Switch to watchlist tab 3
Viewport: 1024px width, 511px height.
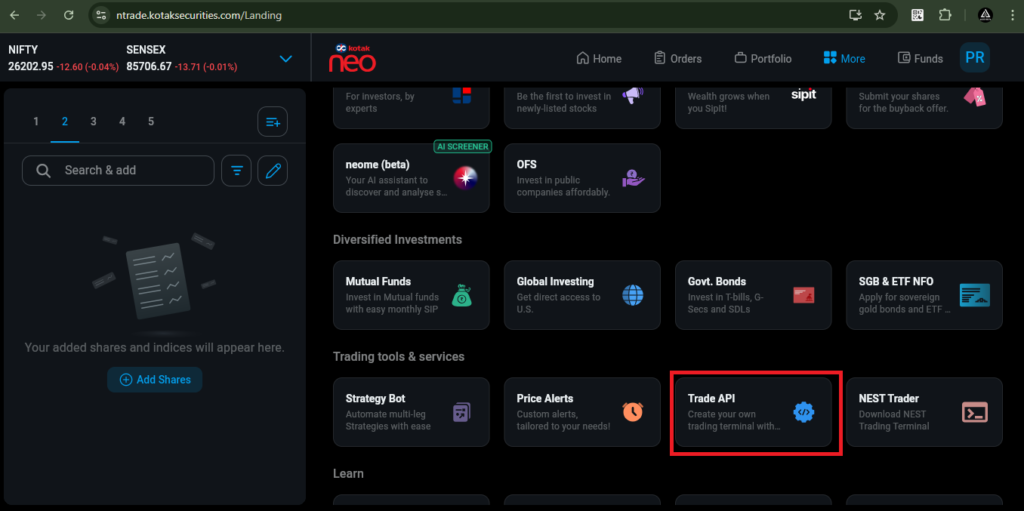click(x=93, y=122)
